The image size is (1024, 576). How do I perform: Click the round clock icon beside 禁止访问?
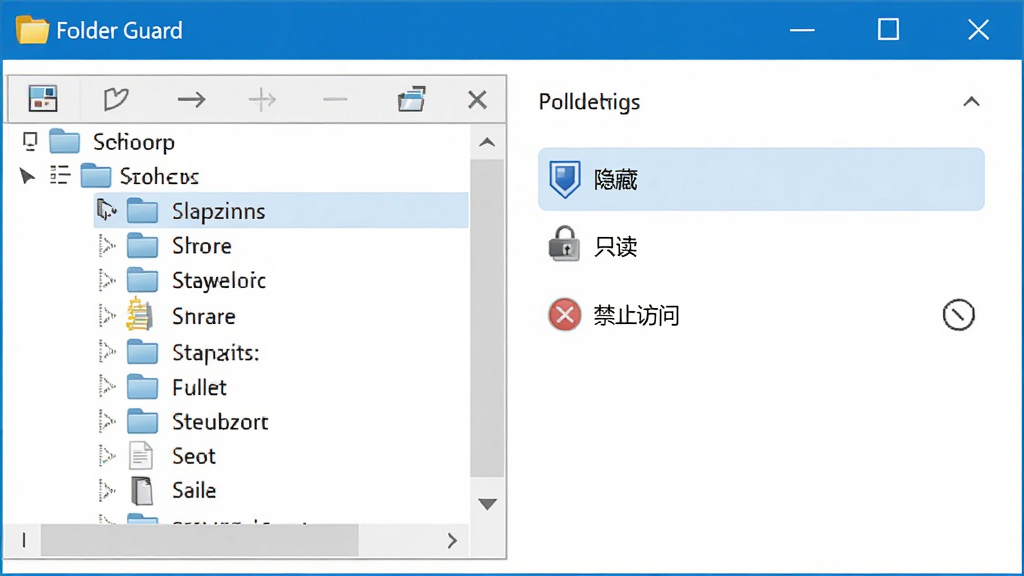958,315
